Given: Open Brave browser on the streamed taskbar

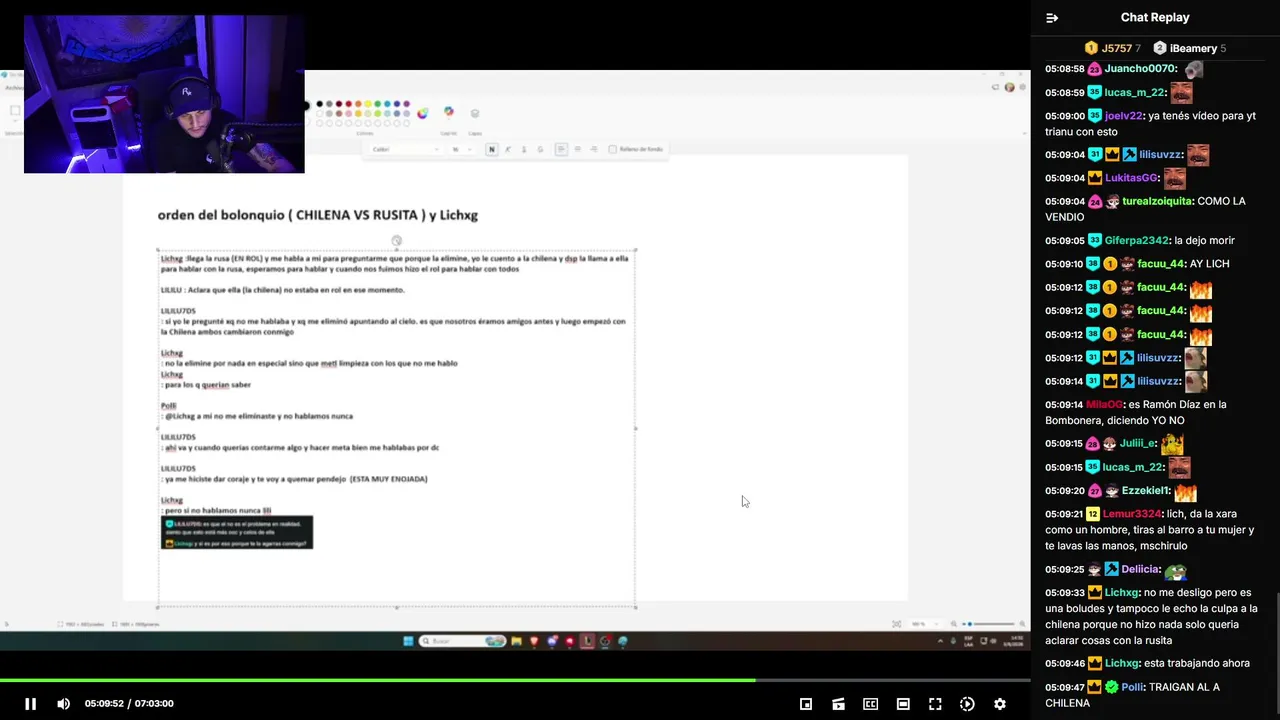Looking at the screenshot, I should (534, 641).
